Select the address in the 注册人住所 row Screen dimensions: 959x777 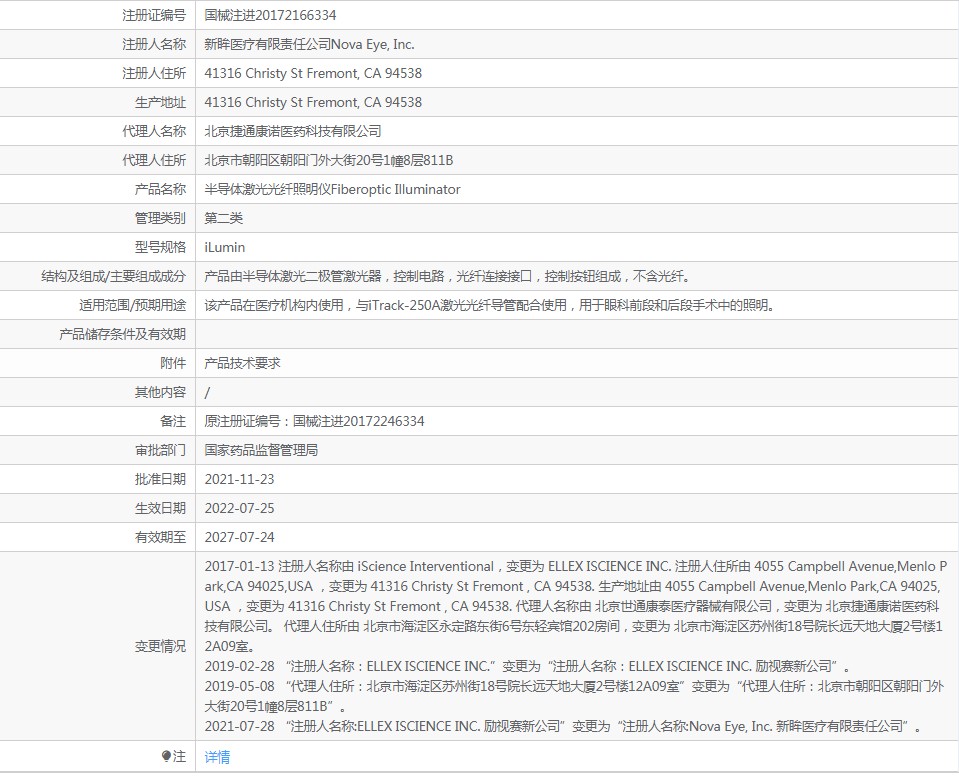tap(313, 73)
